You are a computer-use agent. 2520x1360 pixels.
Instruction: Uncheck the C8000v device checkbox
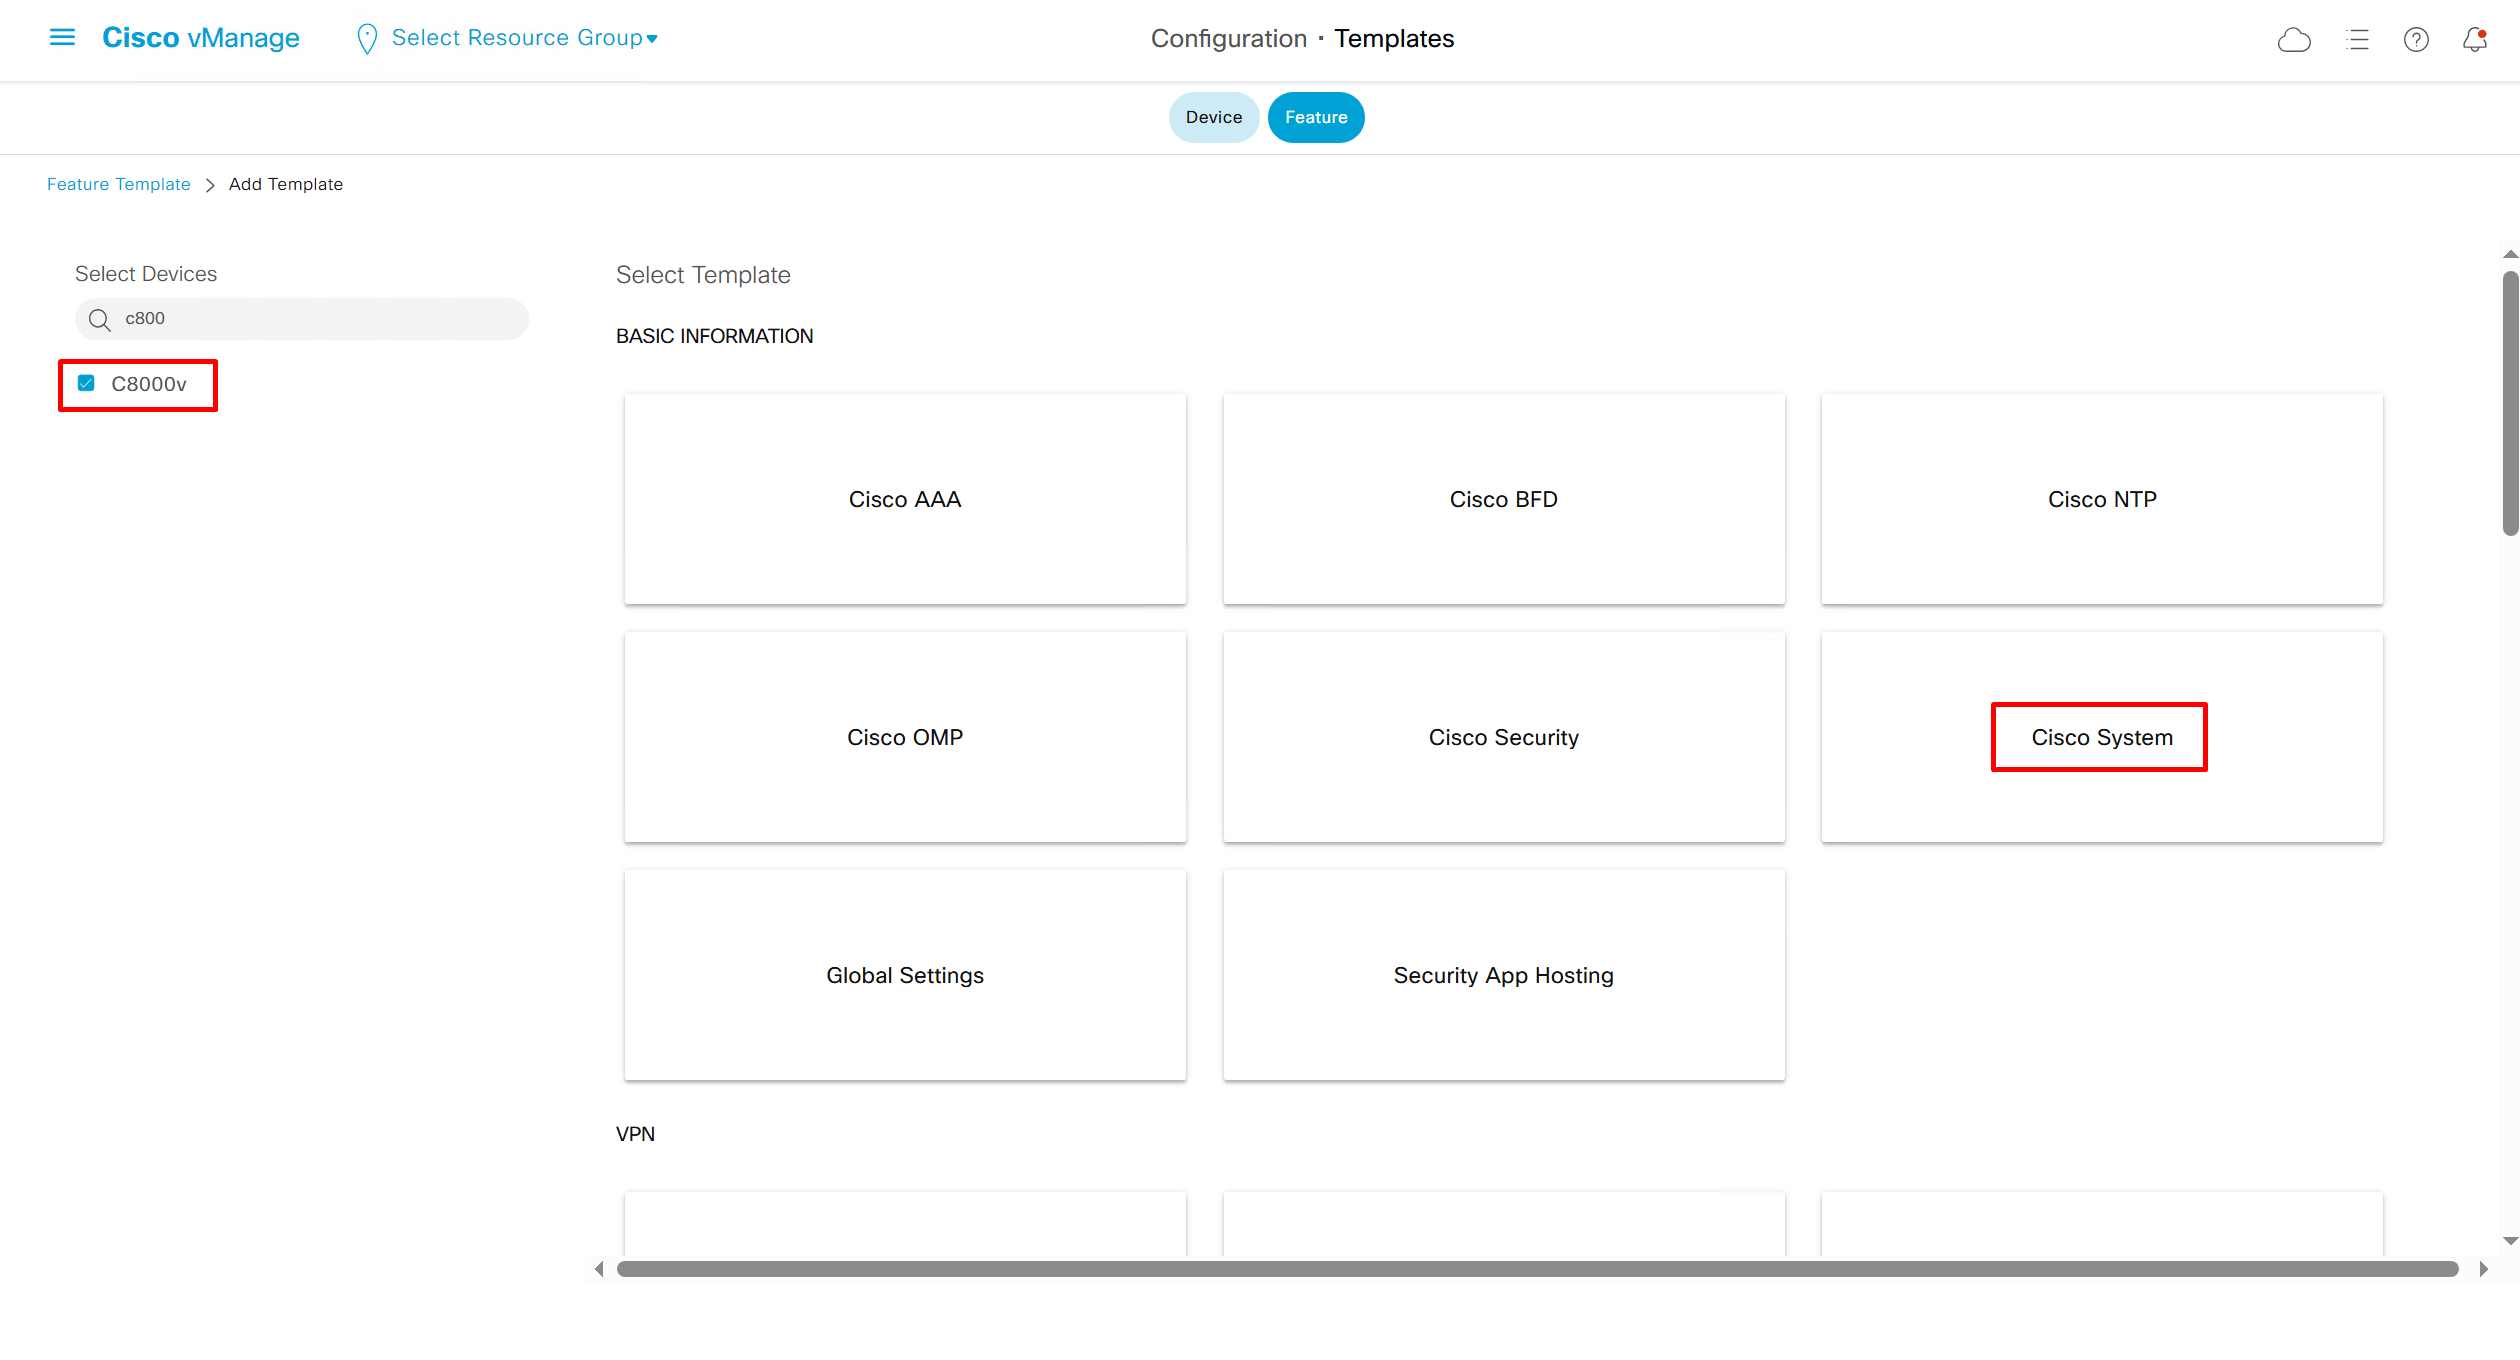click(87, 384)
